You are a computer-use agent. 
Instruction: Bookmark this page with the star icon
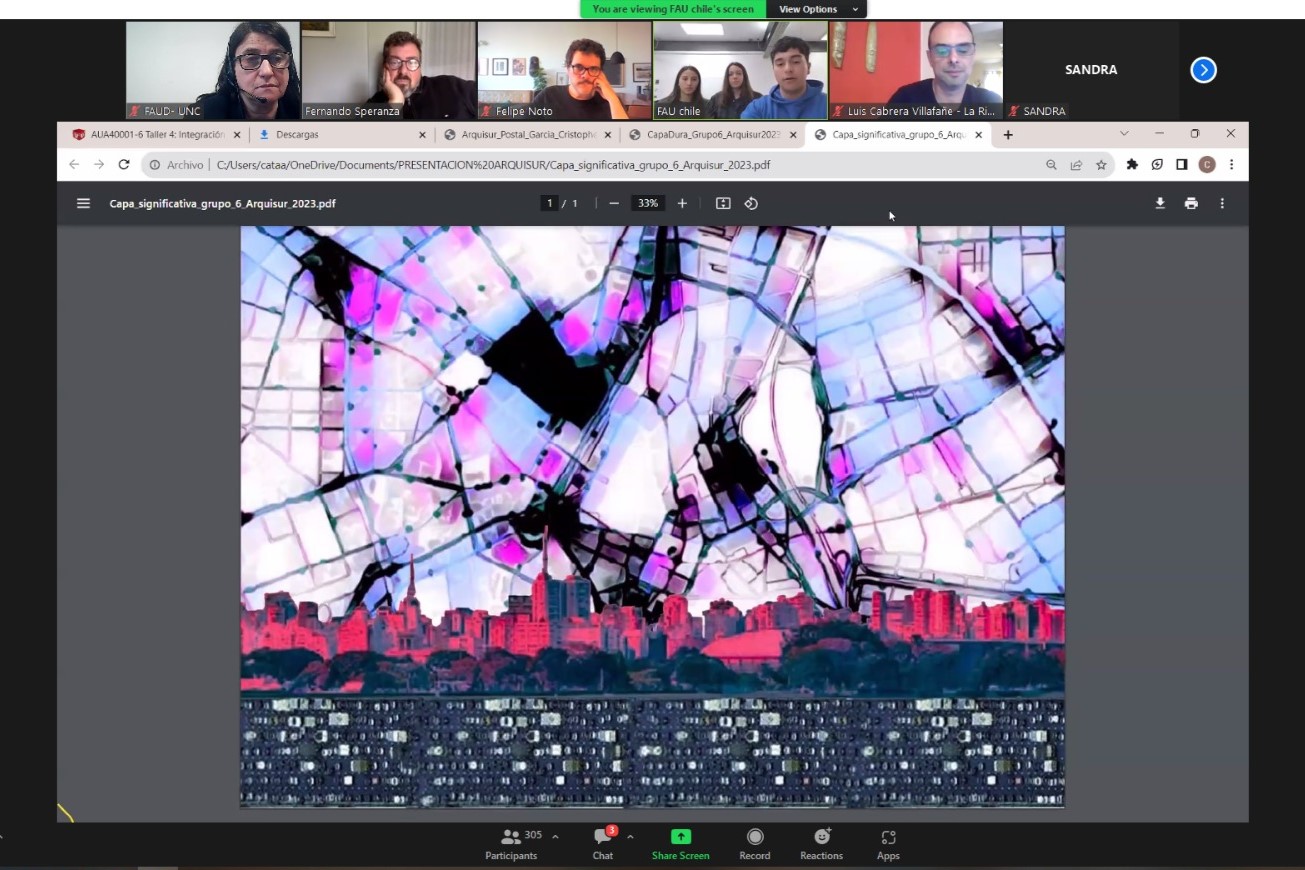coord(1101,165)
